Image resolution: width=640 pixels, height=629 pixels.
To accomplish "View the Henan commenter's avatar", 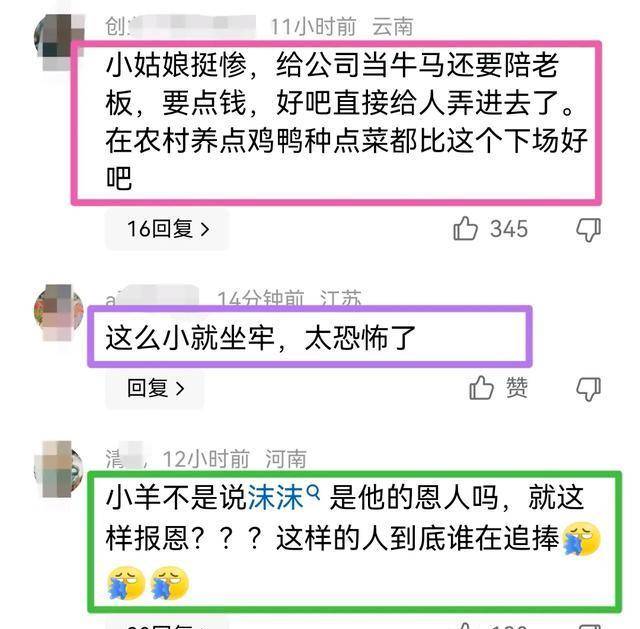I will (x=59, y=469).
